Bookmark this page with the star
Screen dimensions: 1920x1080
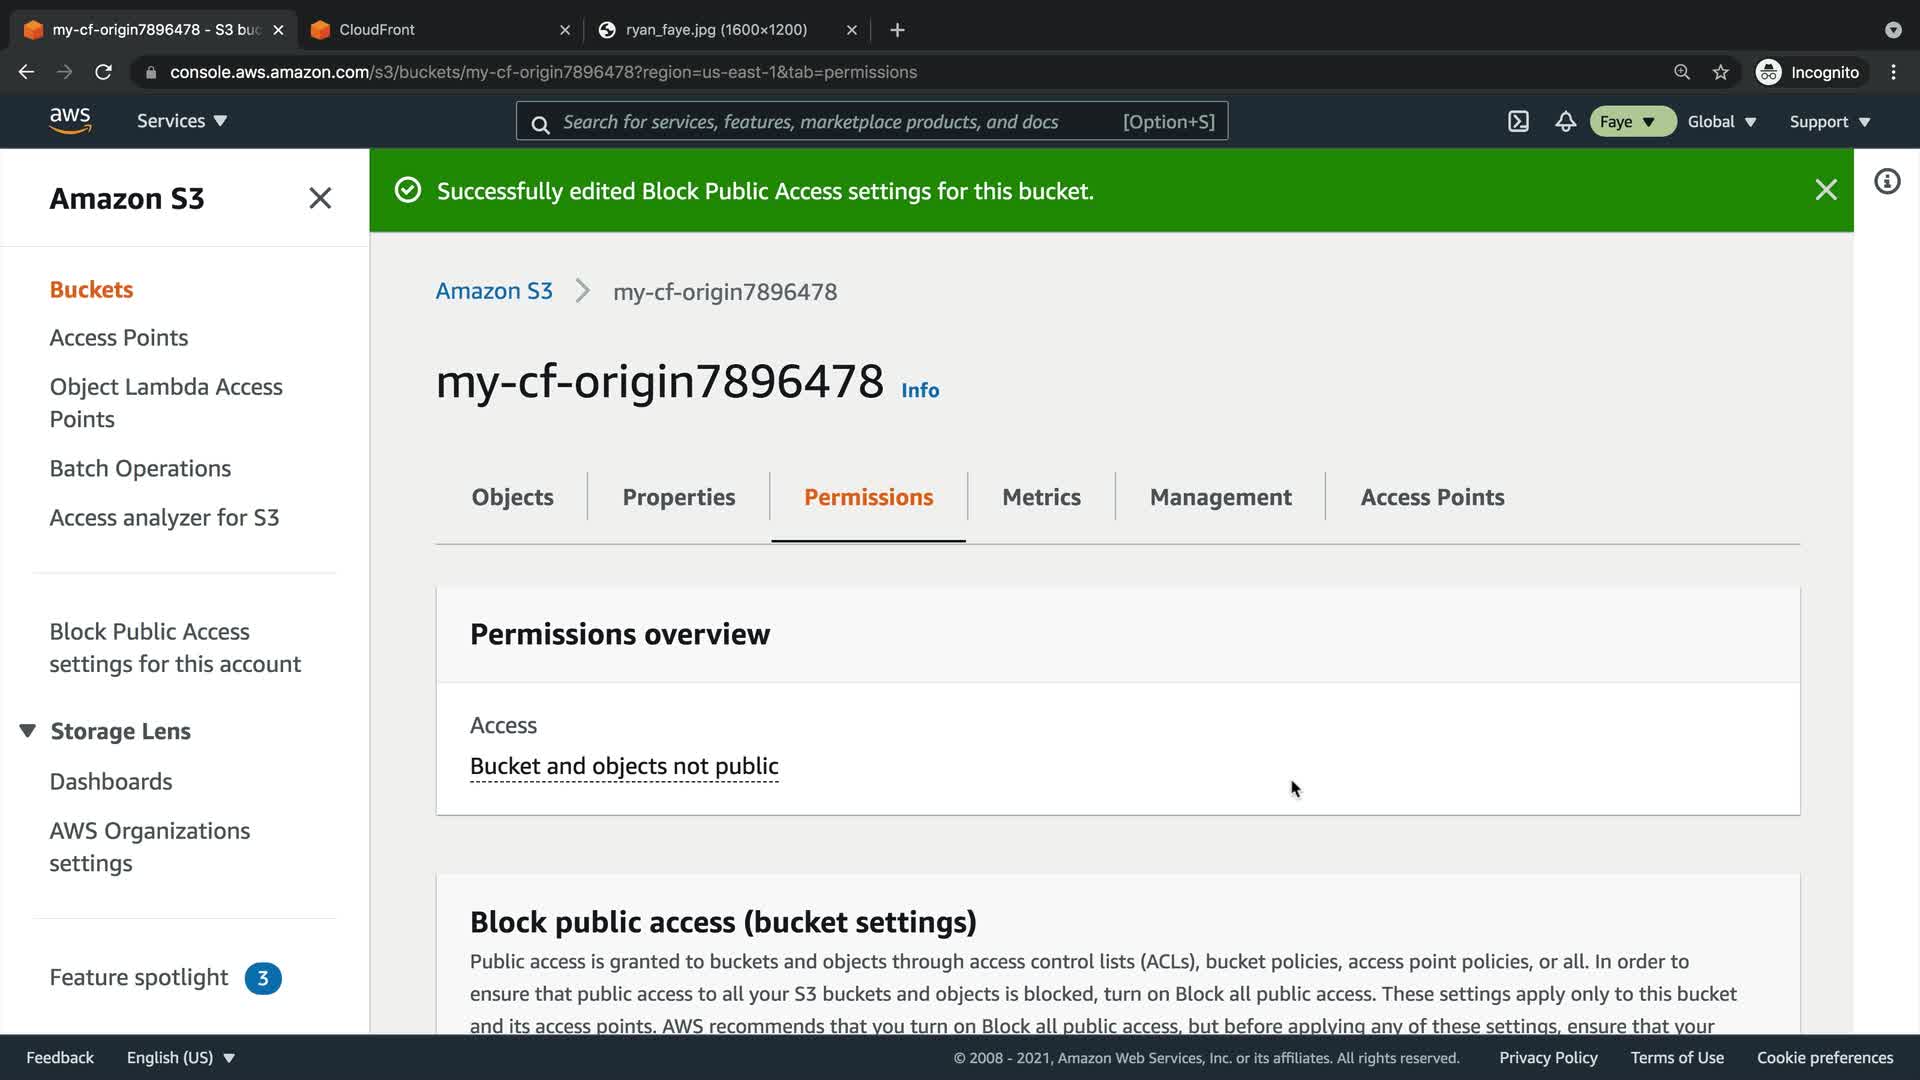(1720, 72)
